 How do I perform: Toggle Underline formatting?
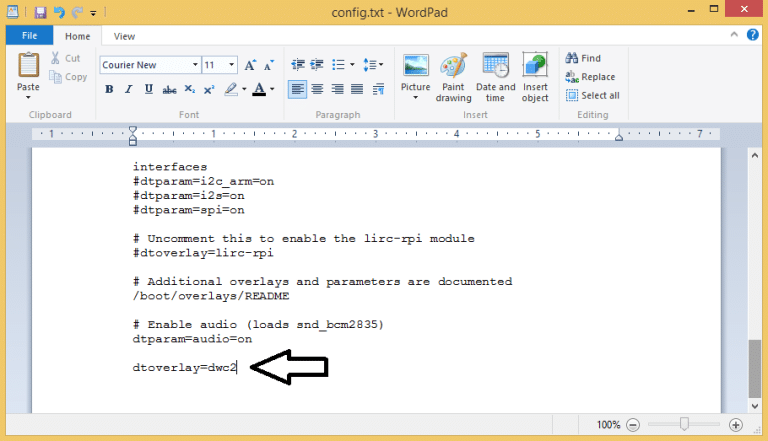(149, 89)
